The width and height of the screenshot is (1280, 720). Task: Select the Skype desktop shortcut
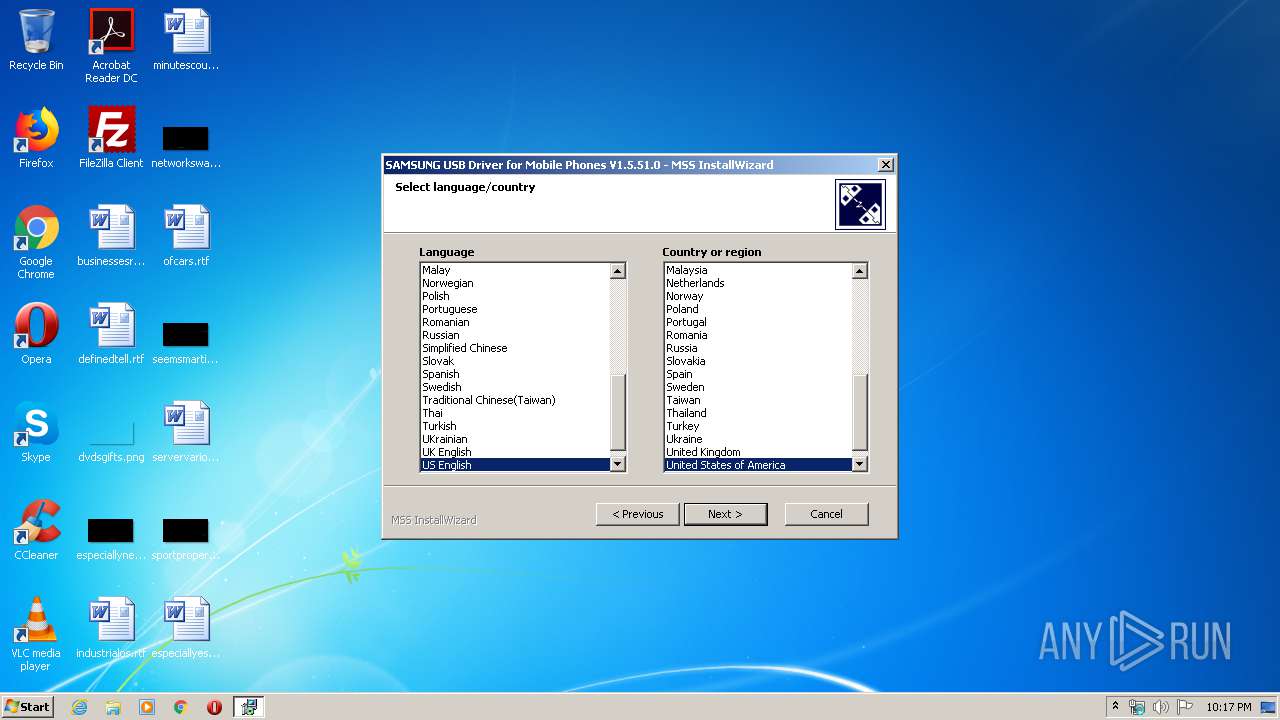36,432
